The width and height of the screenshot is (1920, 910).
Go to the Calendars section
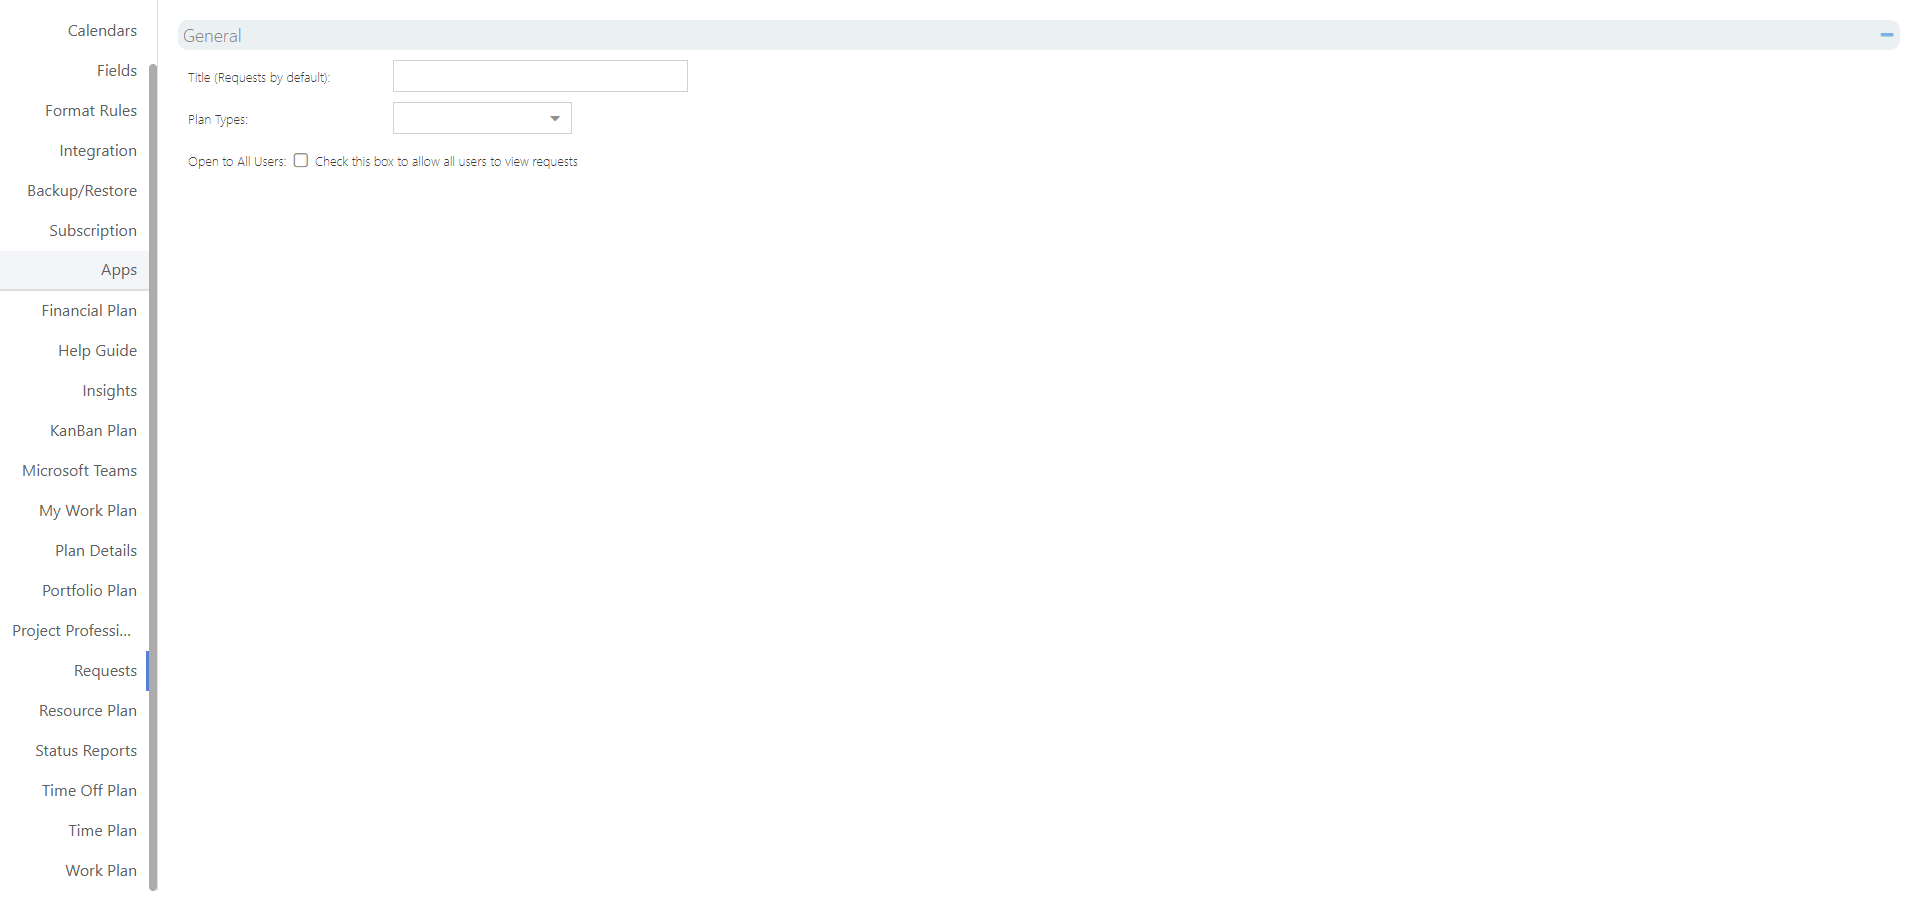click(102, 30)
